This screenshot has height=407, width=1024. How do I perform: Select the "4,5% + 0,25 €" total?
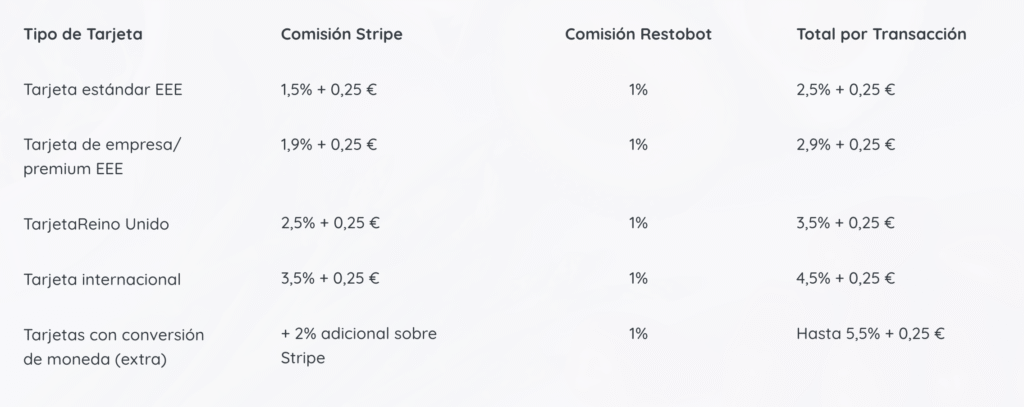click(x=845, y=278)
